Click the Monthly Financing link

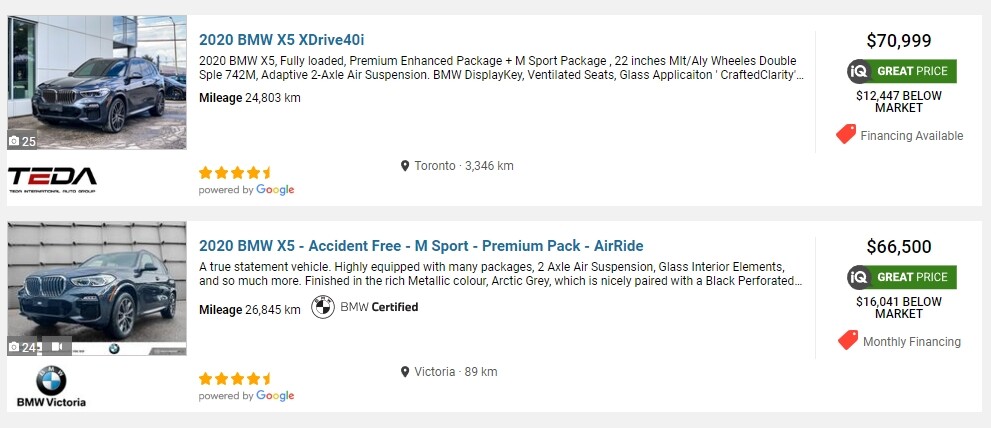click(x=911, y=341)
